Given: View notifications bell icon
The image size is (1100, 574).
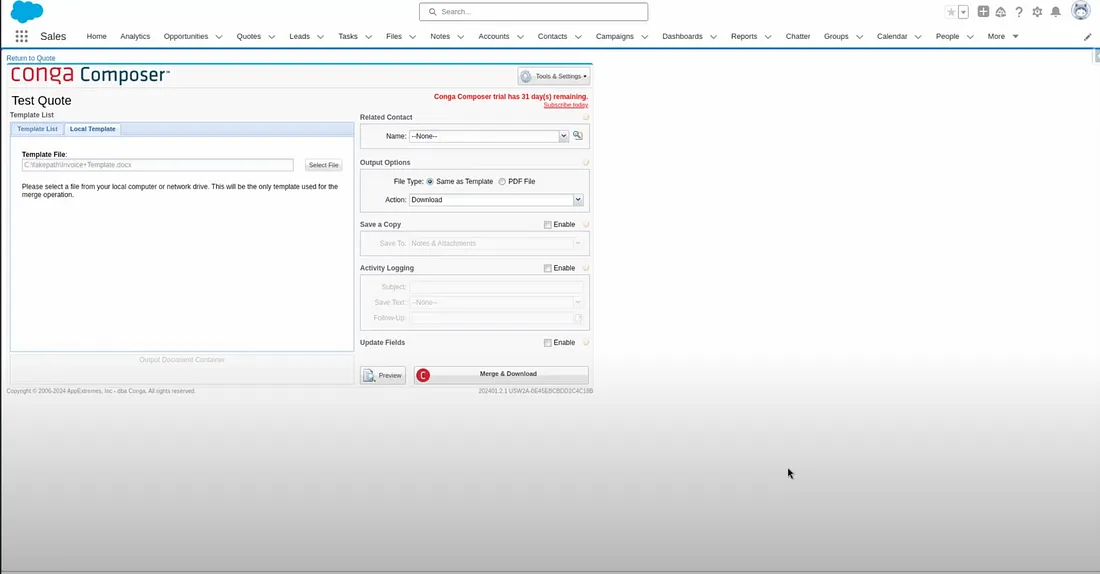Looking at the screenshot, I should 1055,12.
